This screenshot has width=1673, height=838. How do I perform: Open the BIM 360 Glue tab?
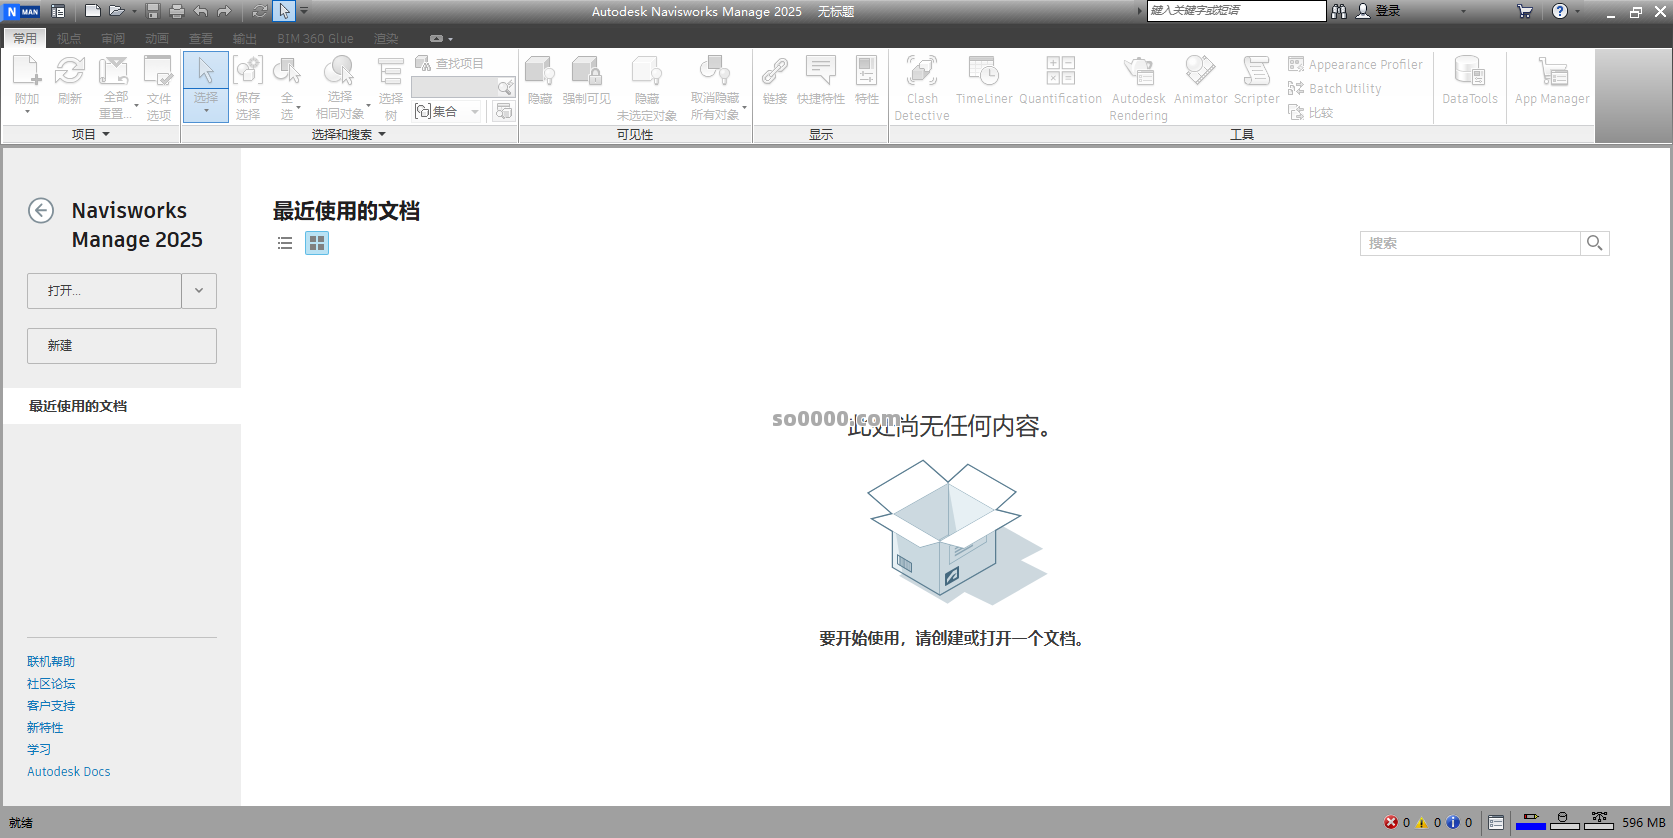315,39
